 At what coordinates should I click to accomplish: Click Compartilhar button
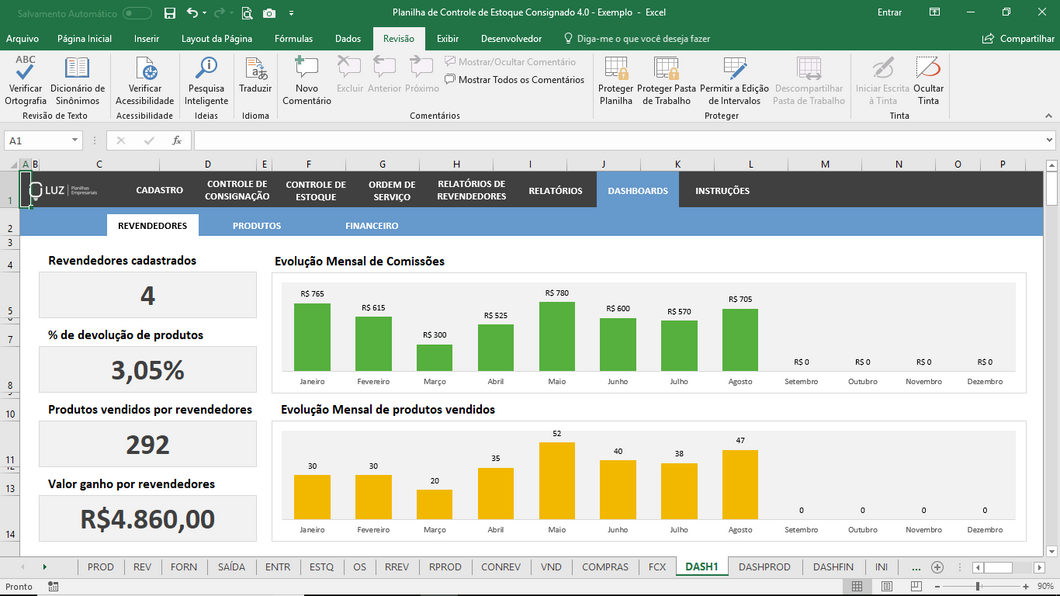pyautogui.click(x=1018, y=39)
